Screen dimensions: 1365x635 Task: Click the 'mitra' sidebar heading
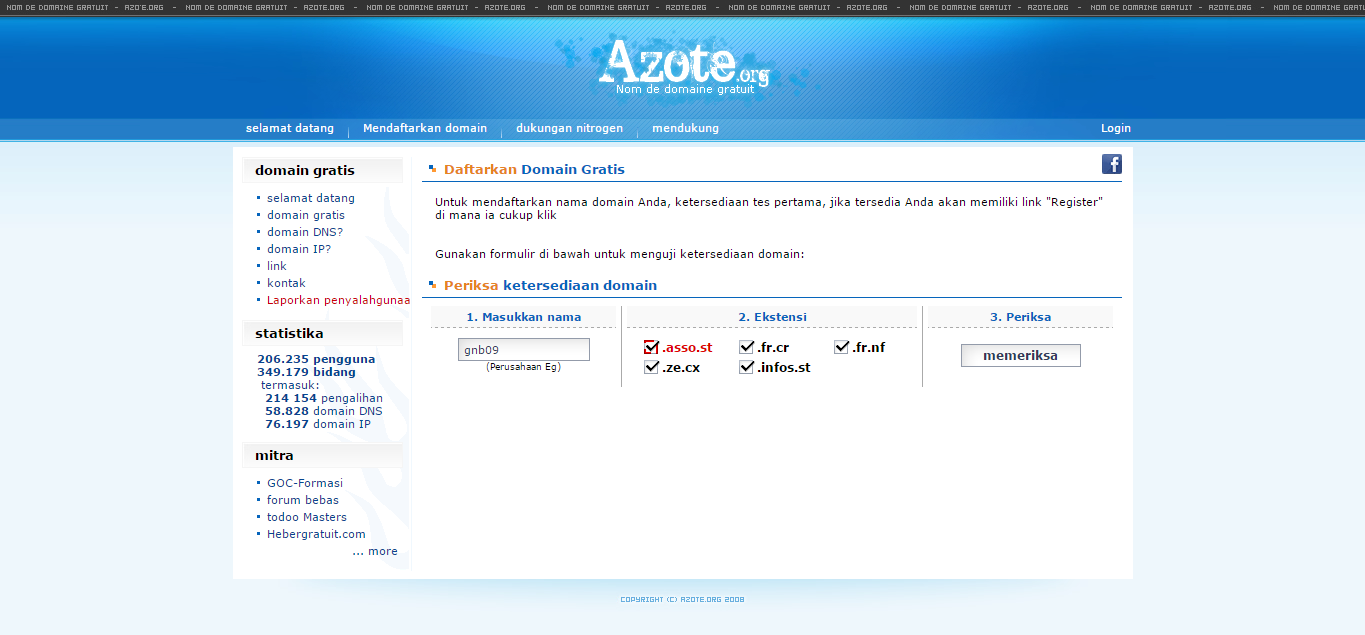tap(274, 455)
